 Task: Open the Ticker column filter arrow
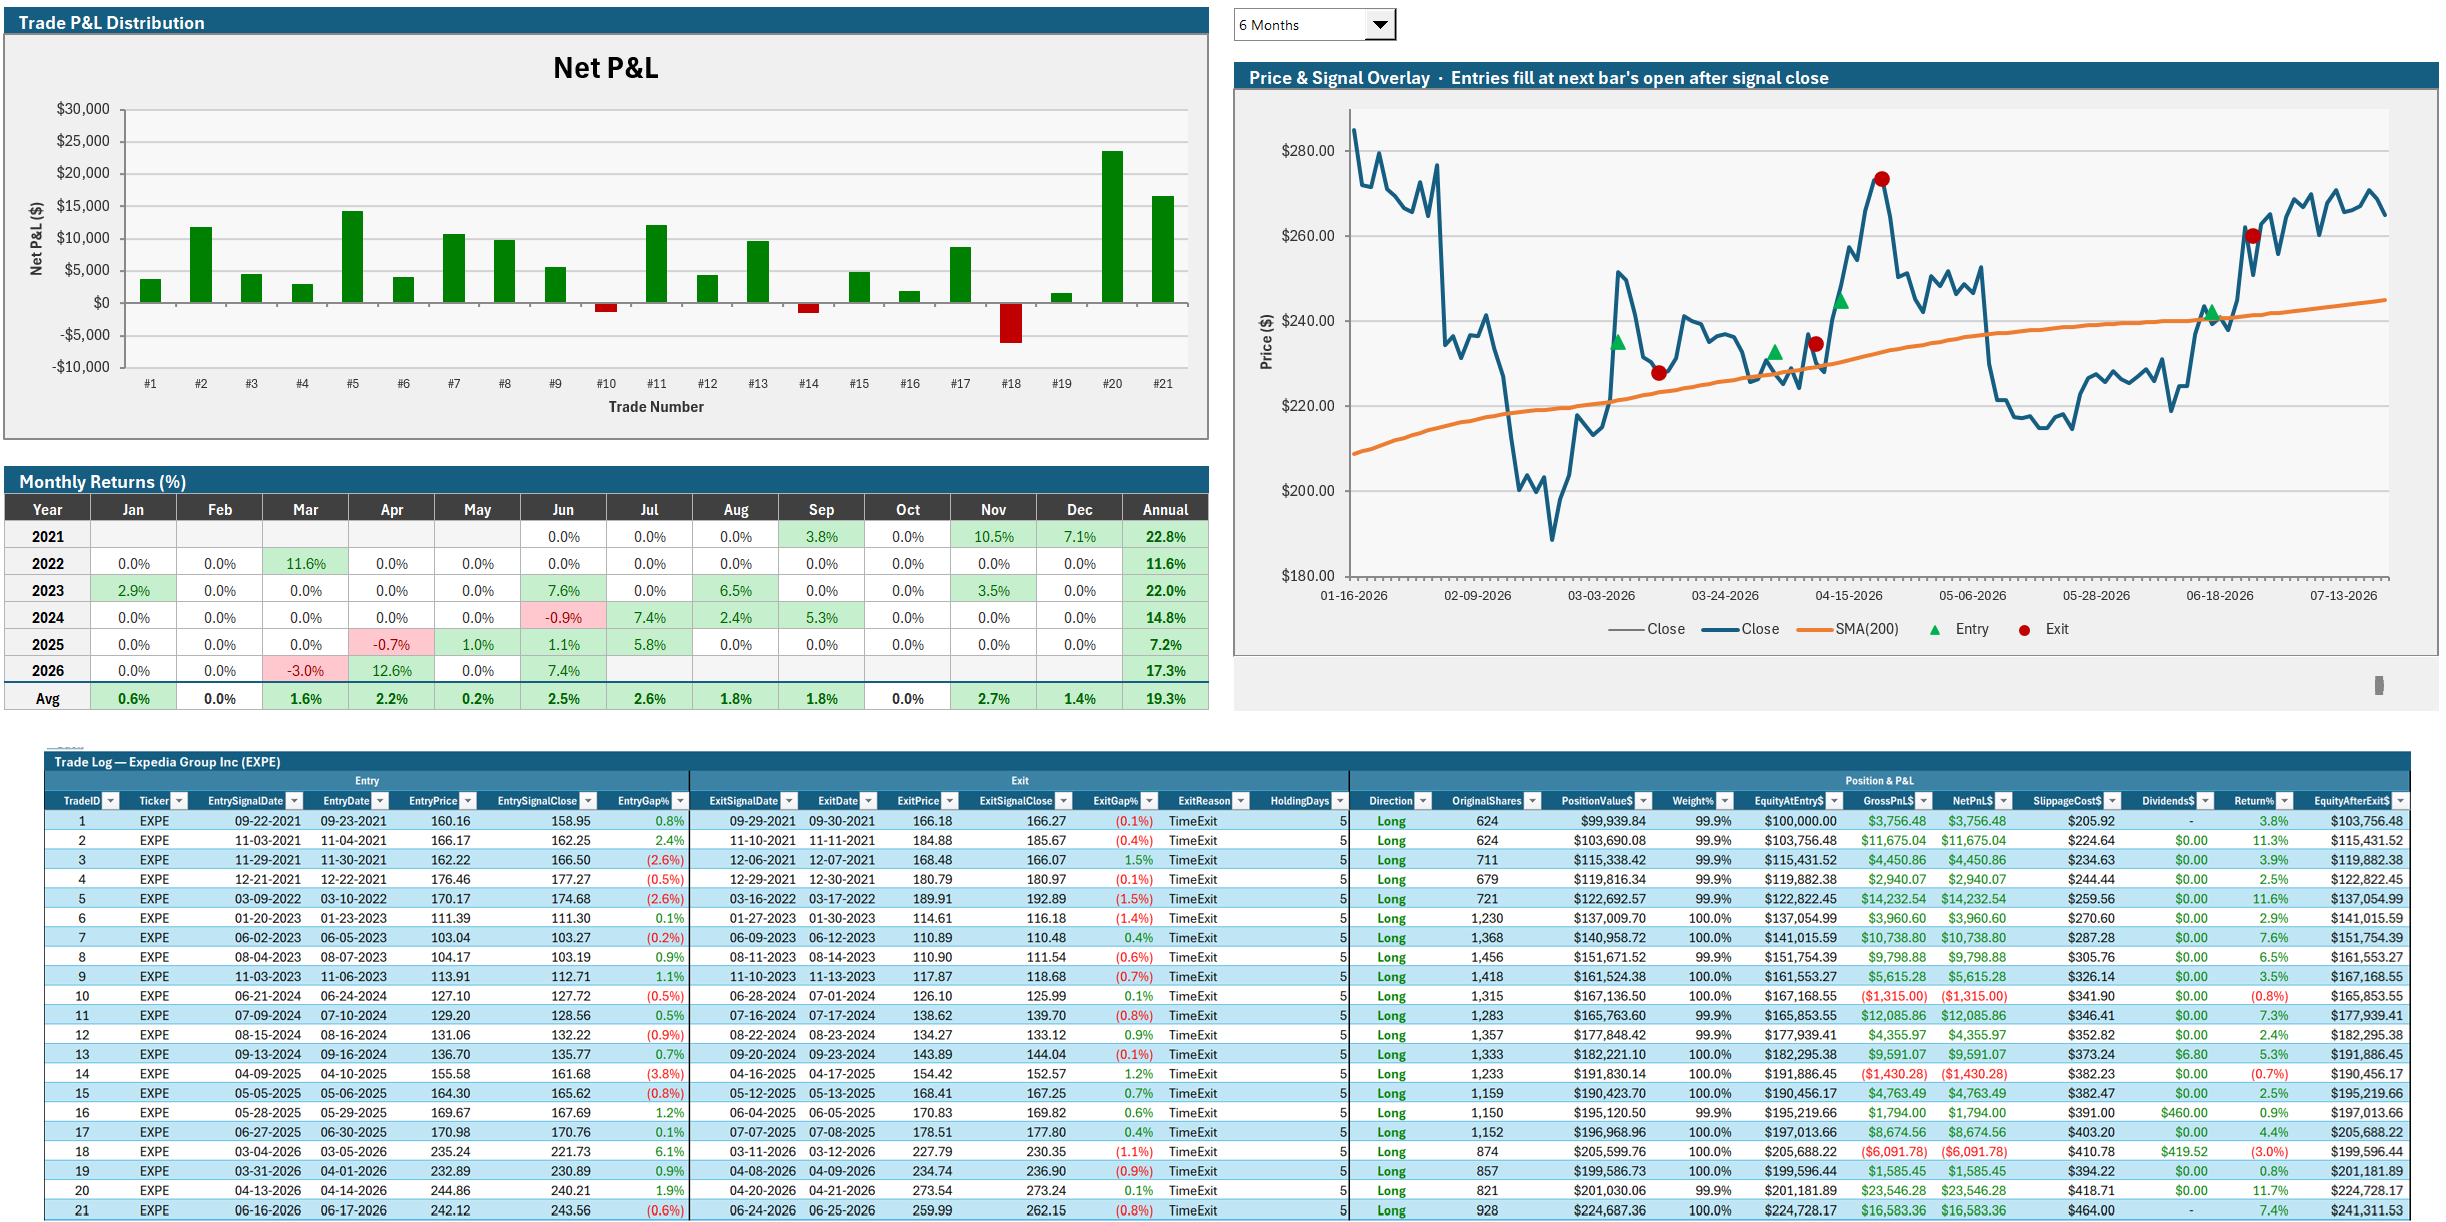179,801
